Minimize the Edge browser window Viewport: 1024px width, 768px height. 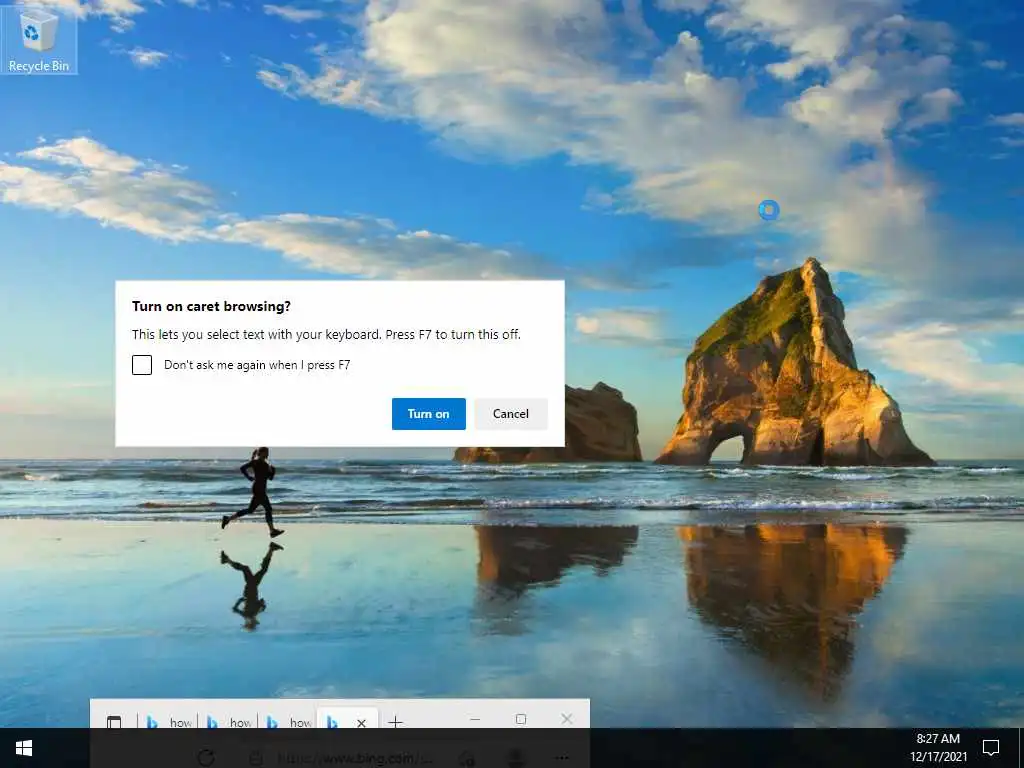[x=475, y=719]
